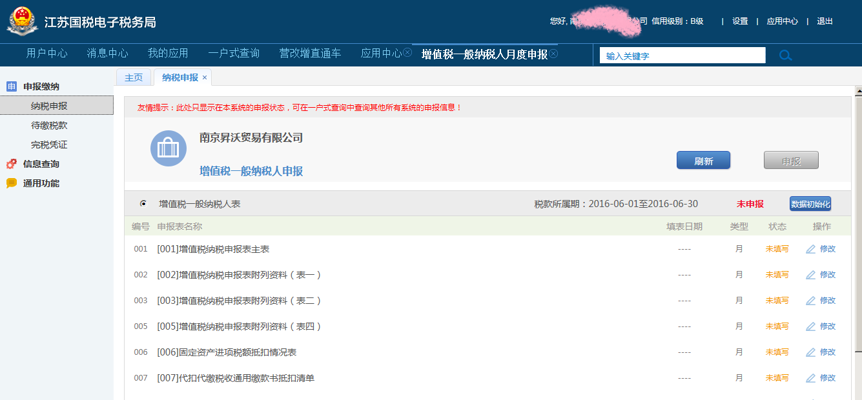The width and height of the screenshot is (862, 400).
Task: Click pencil edit icon for row 007
Action: coord(810,378)
